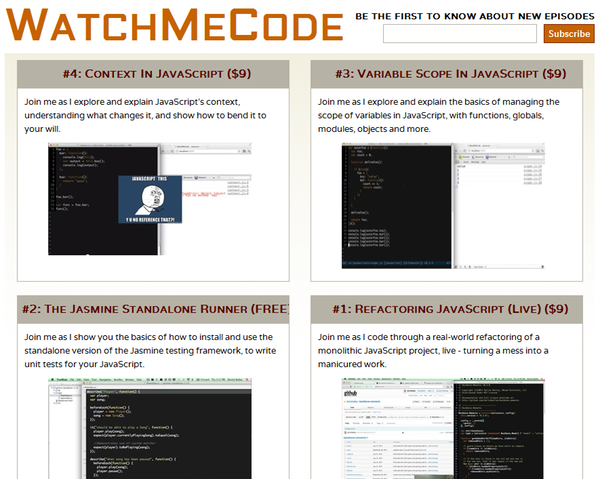
Task: Click the text 'manicured work.'
Action: (352, 364)
